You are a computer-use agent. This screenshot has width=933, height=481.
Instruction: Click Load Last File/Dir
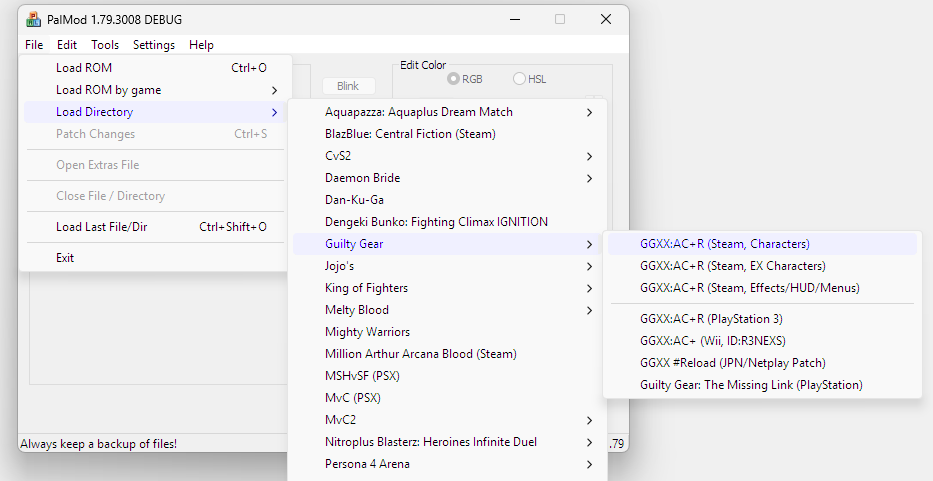pos(101,227)
